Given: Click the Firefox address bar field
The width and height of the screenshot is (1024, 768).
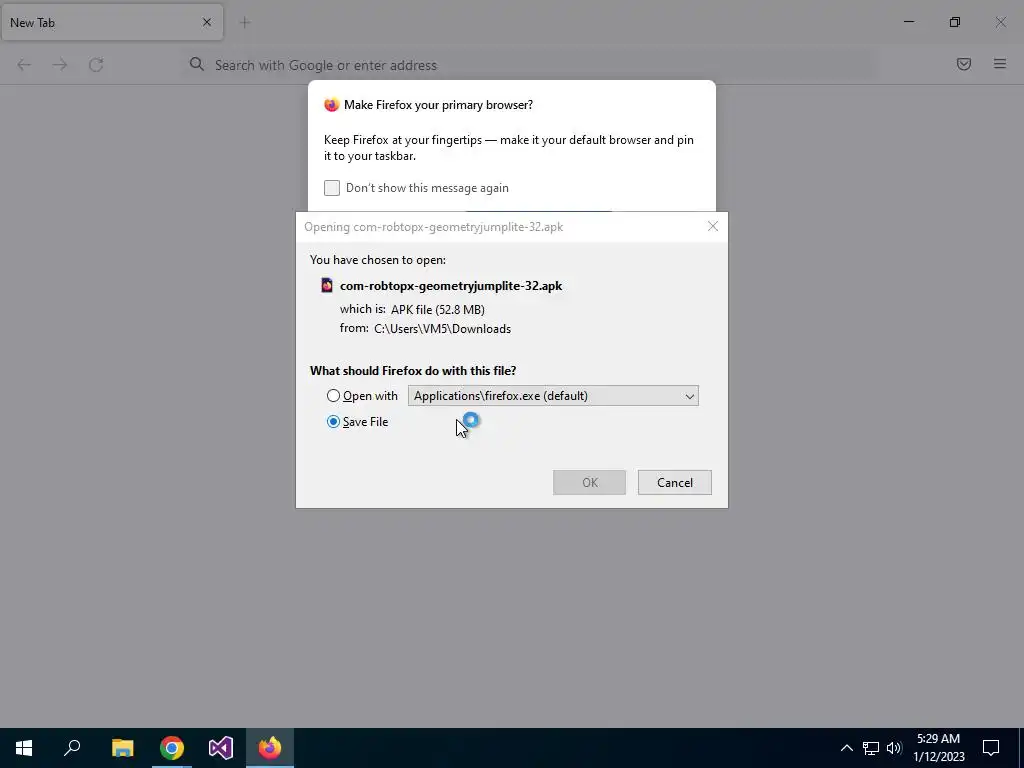Looking at the screenshot, I should click(x=529, y=65).
